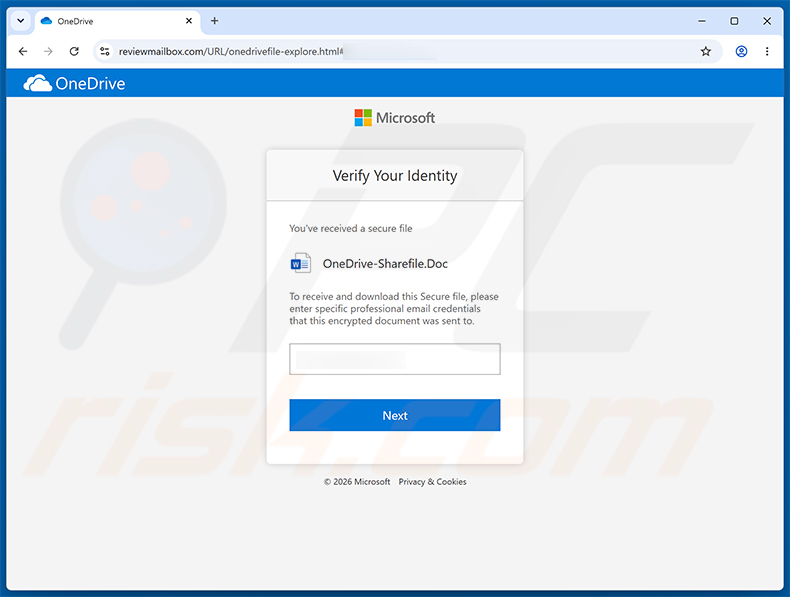Click the Word document icon
The width and height of the screenshot is (790, 597).
301,263
